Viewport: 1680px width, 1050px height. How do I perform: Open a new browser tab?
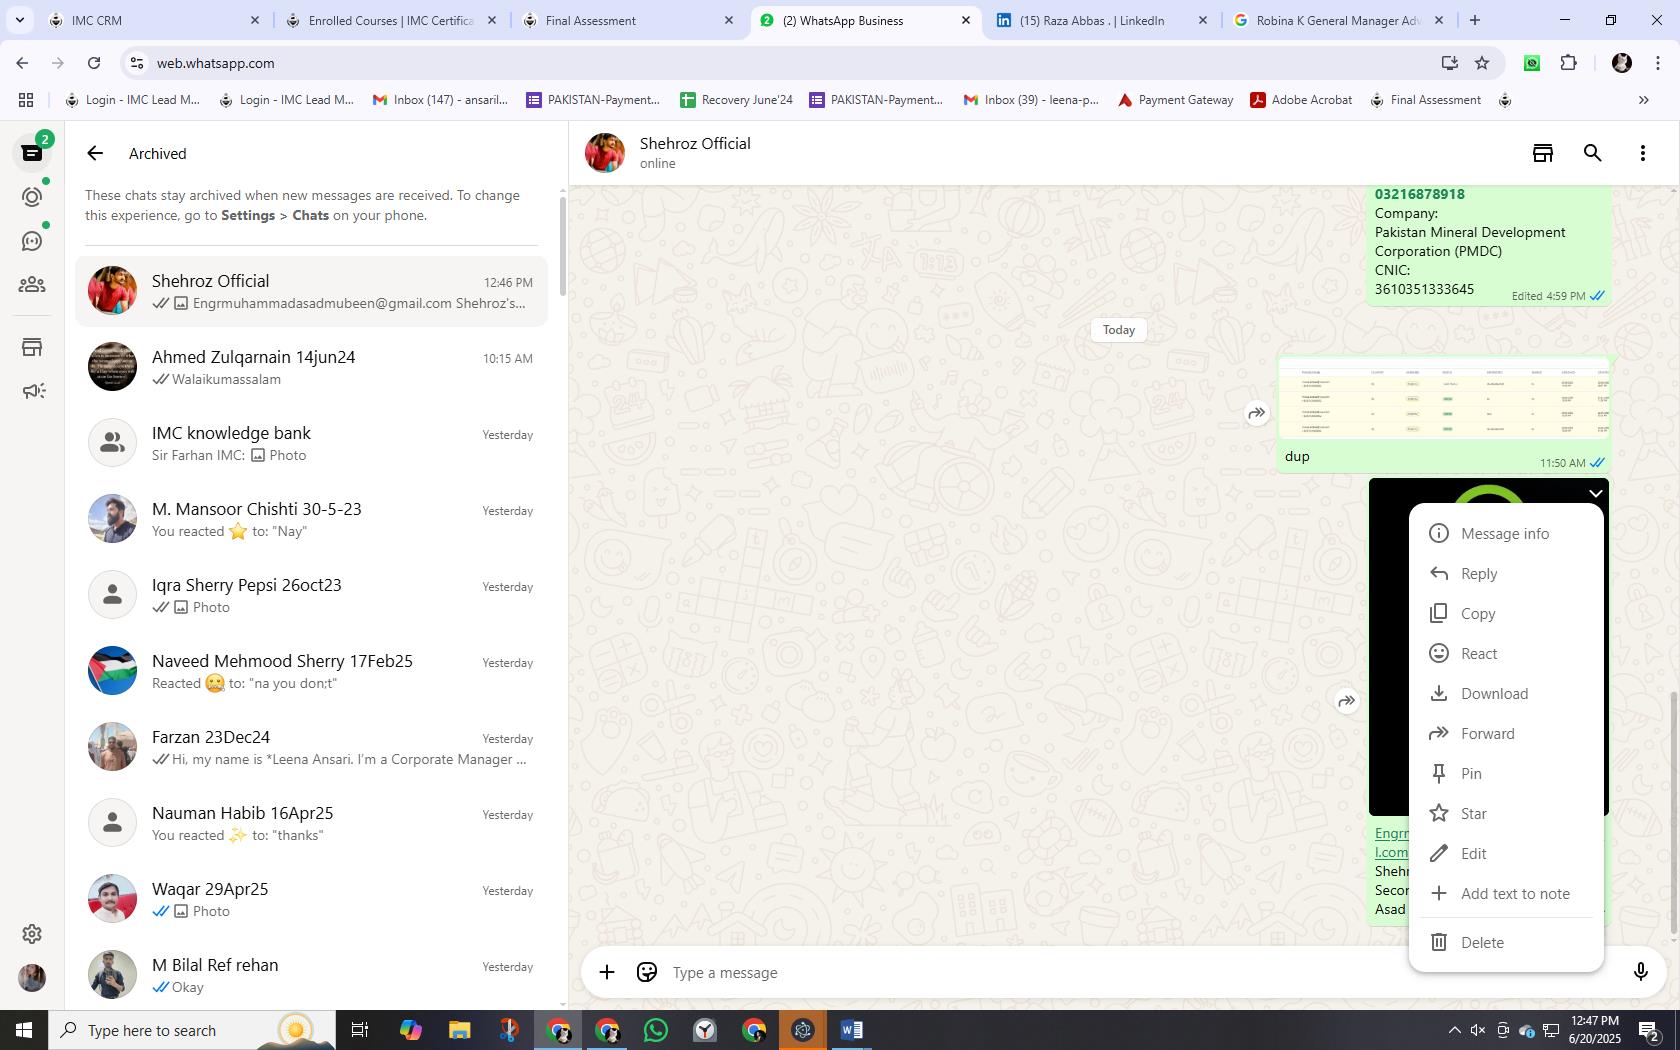point(1474,20)
